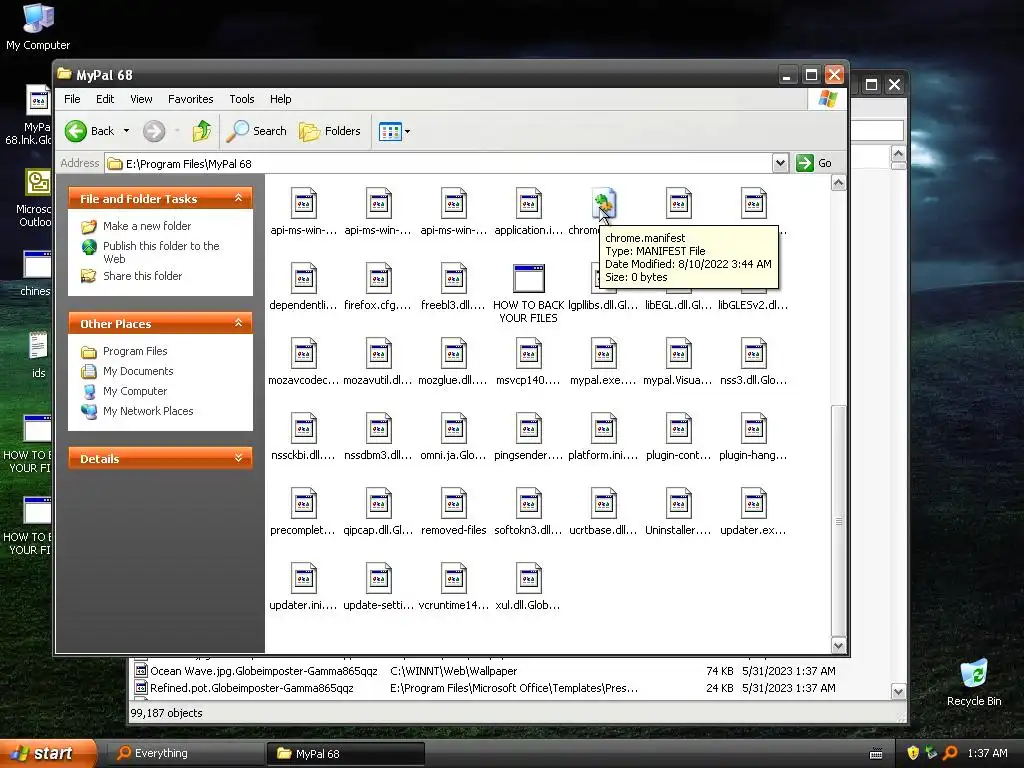Open the Edit menu
Screen dimensions: 1024x768
[x=105, y=99]
